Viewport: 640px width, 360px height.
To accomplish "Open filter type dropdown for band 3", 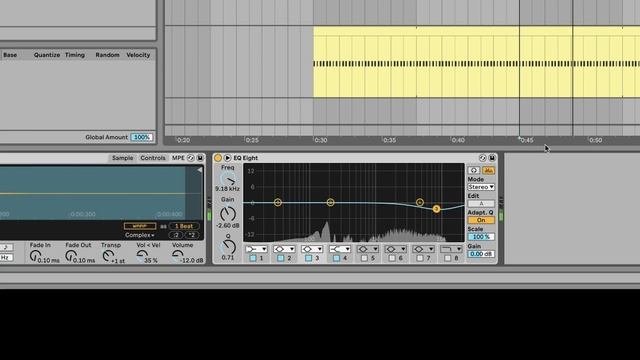I will [x=311, y=249].
